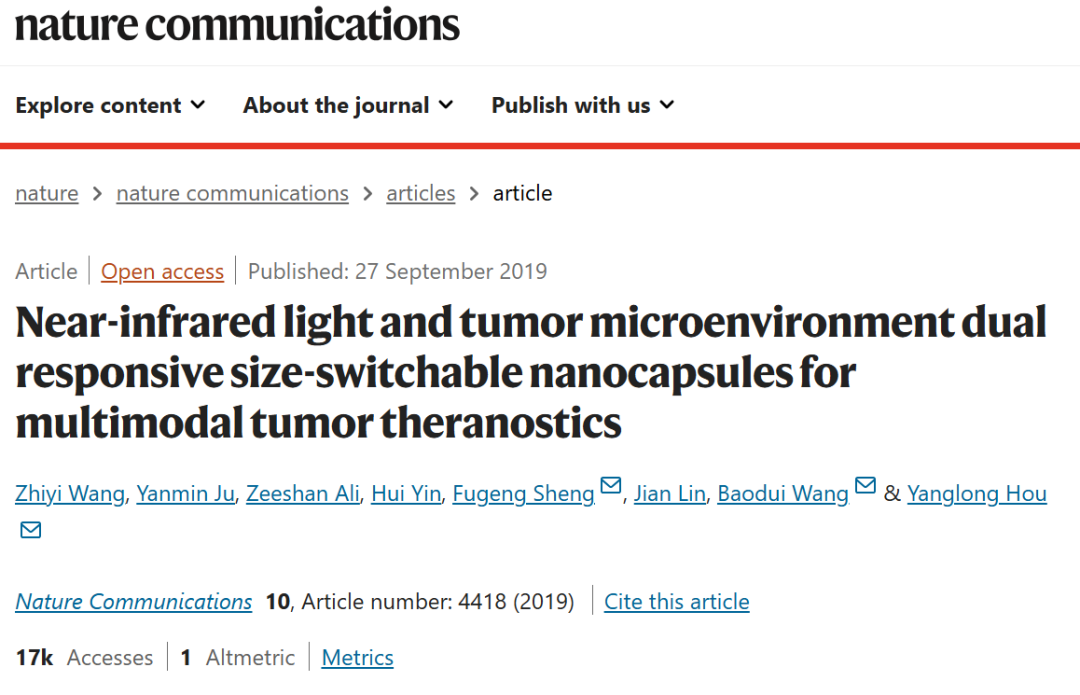
Task: Go to the nature breadcrumb link
Action: point(47,194)
